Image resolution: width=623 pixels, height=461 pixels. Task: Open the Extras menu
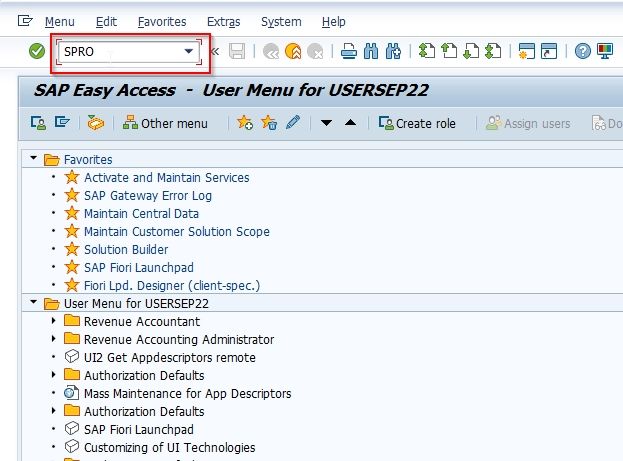(224, 22)
